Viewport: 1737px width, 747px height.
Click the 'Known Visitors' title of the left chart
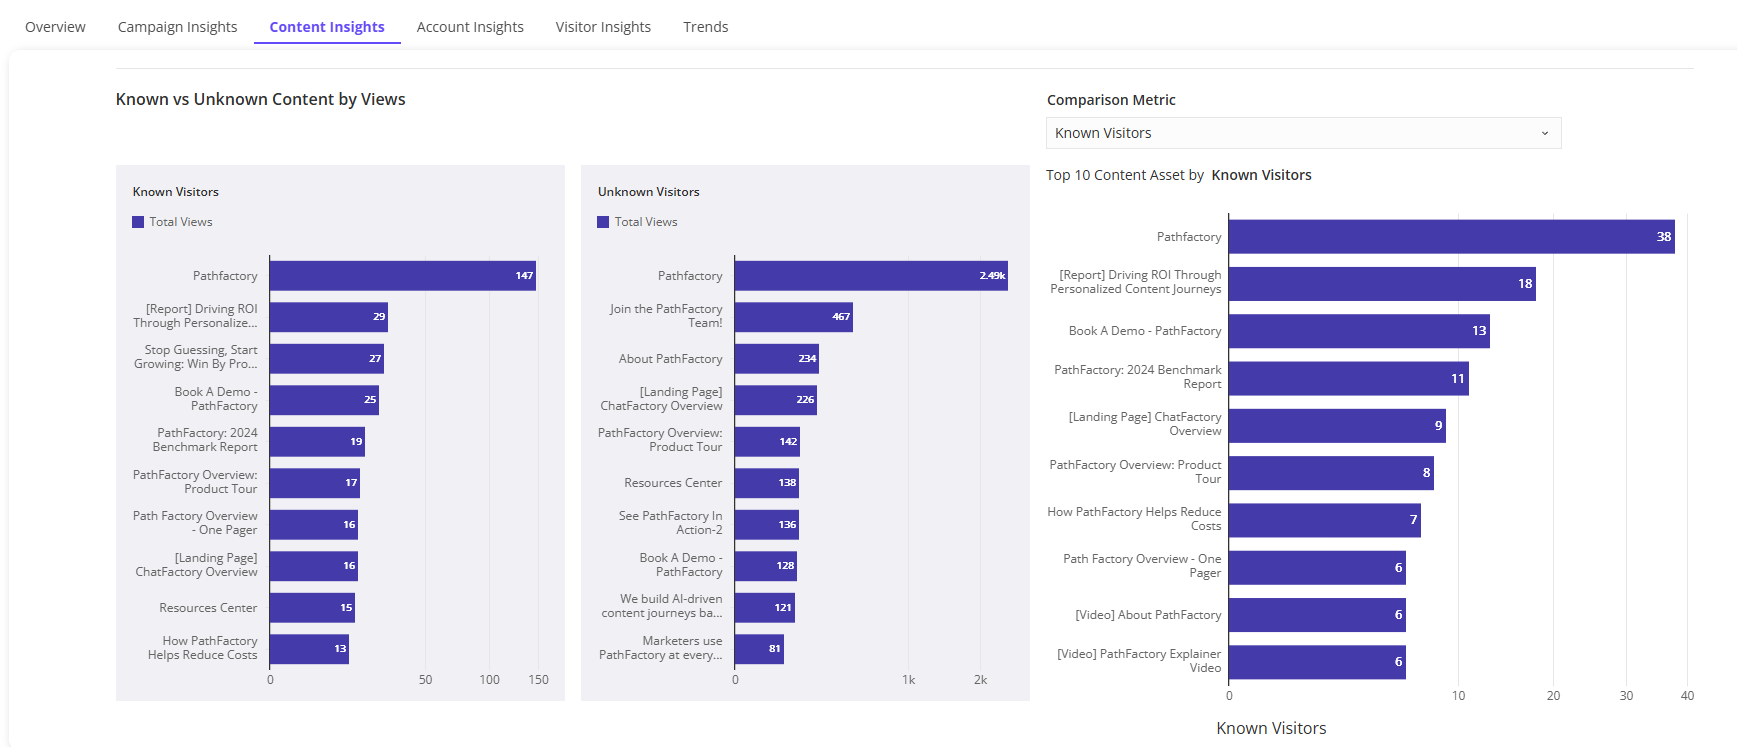(x=176, y=192)
